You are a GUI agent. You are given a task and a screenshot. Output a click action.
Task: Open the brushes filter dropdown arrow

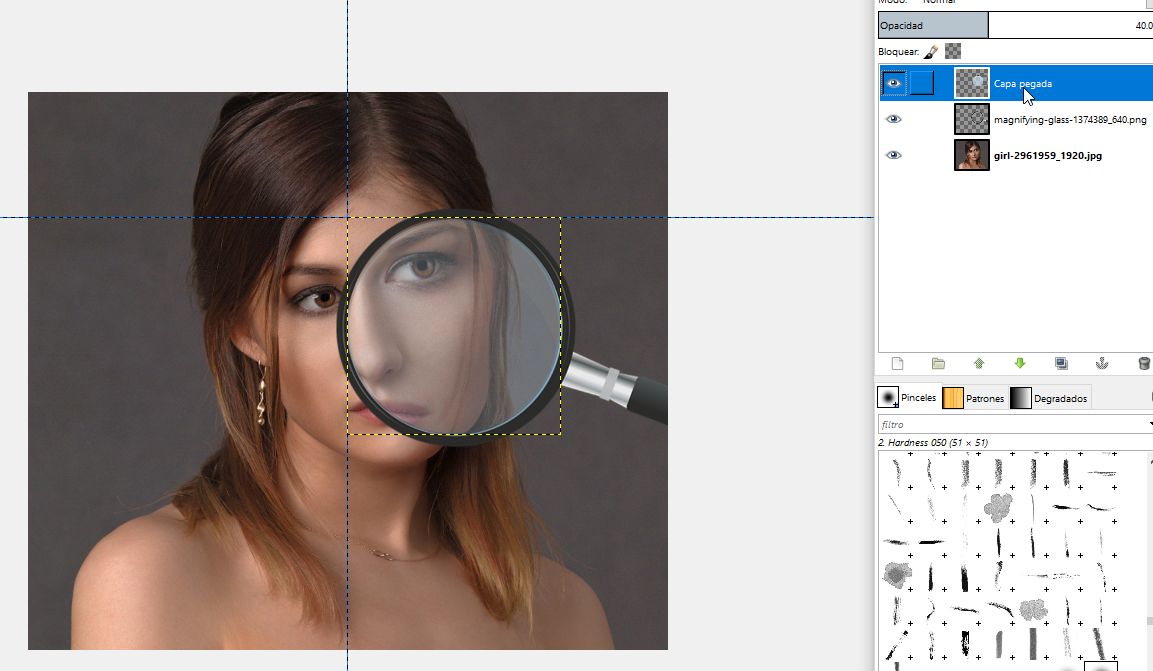pyautogui.click(x=1146, y=423)
